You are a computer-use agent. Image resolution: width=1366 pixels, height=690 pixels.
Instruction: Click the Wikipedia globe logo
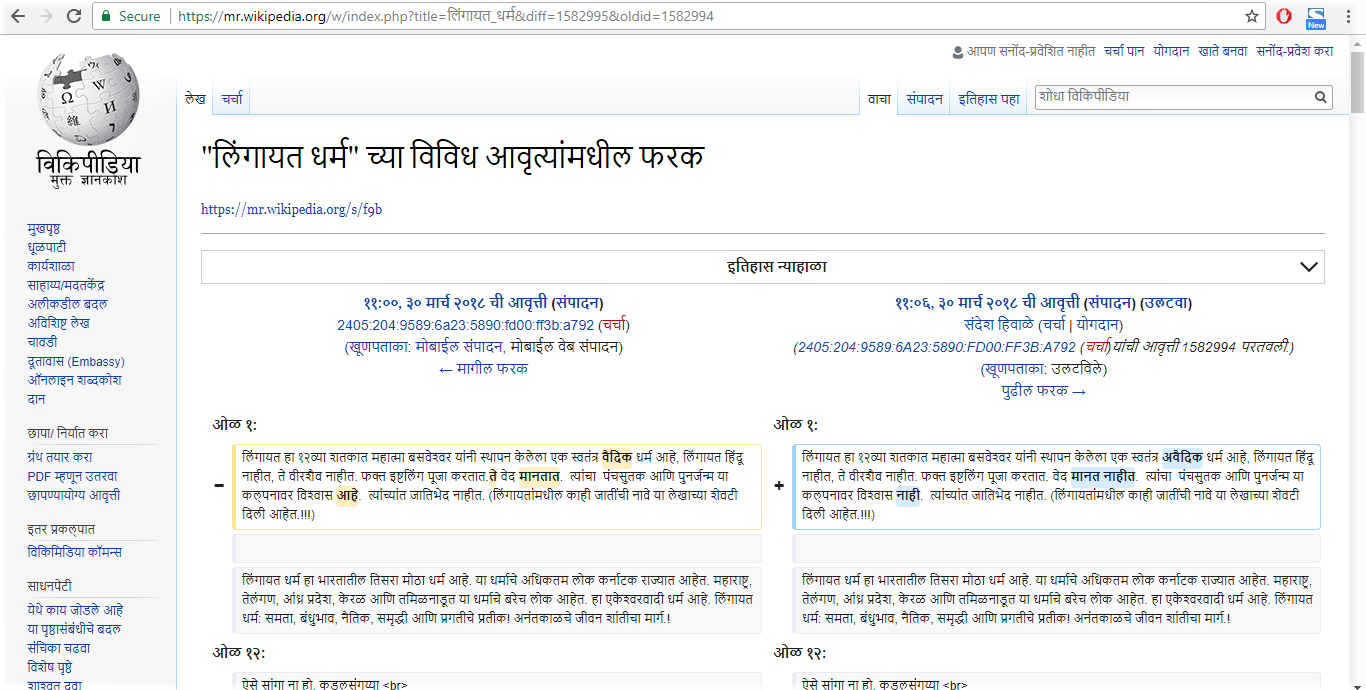(89, 100)
